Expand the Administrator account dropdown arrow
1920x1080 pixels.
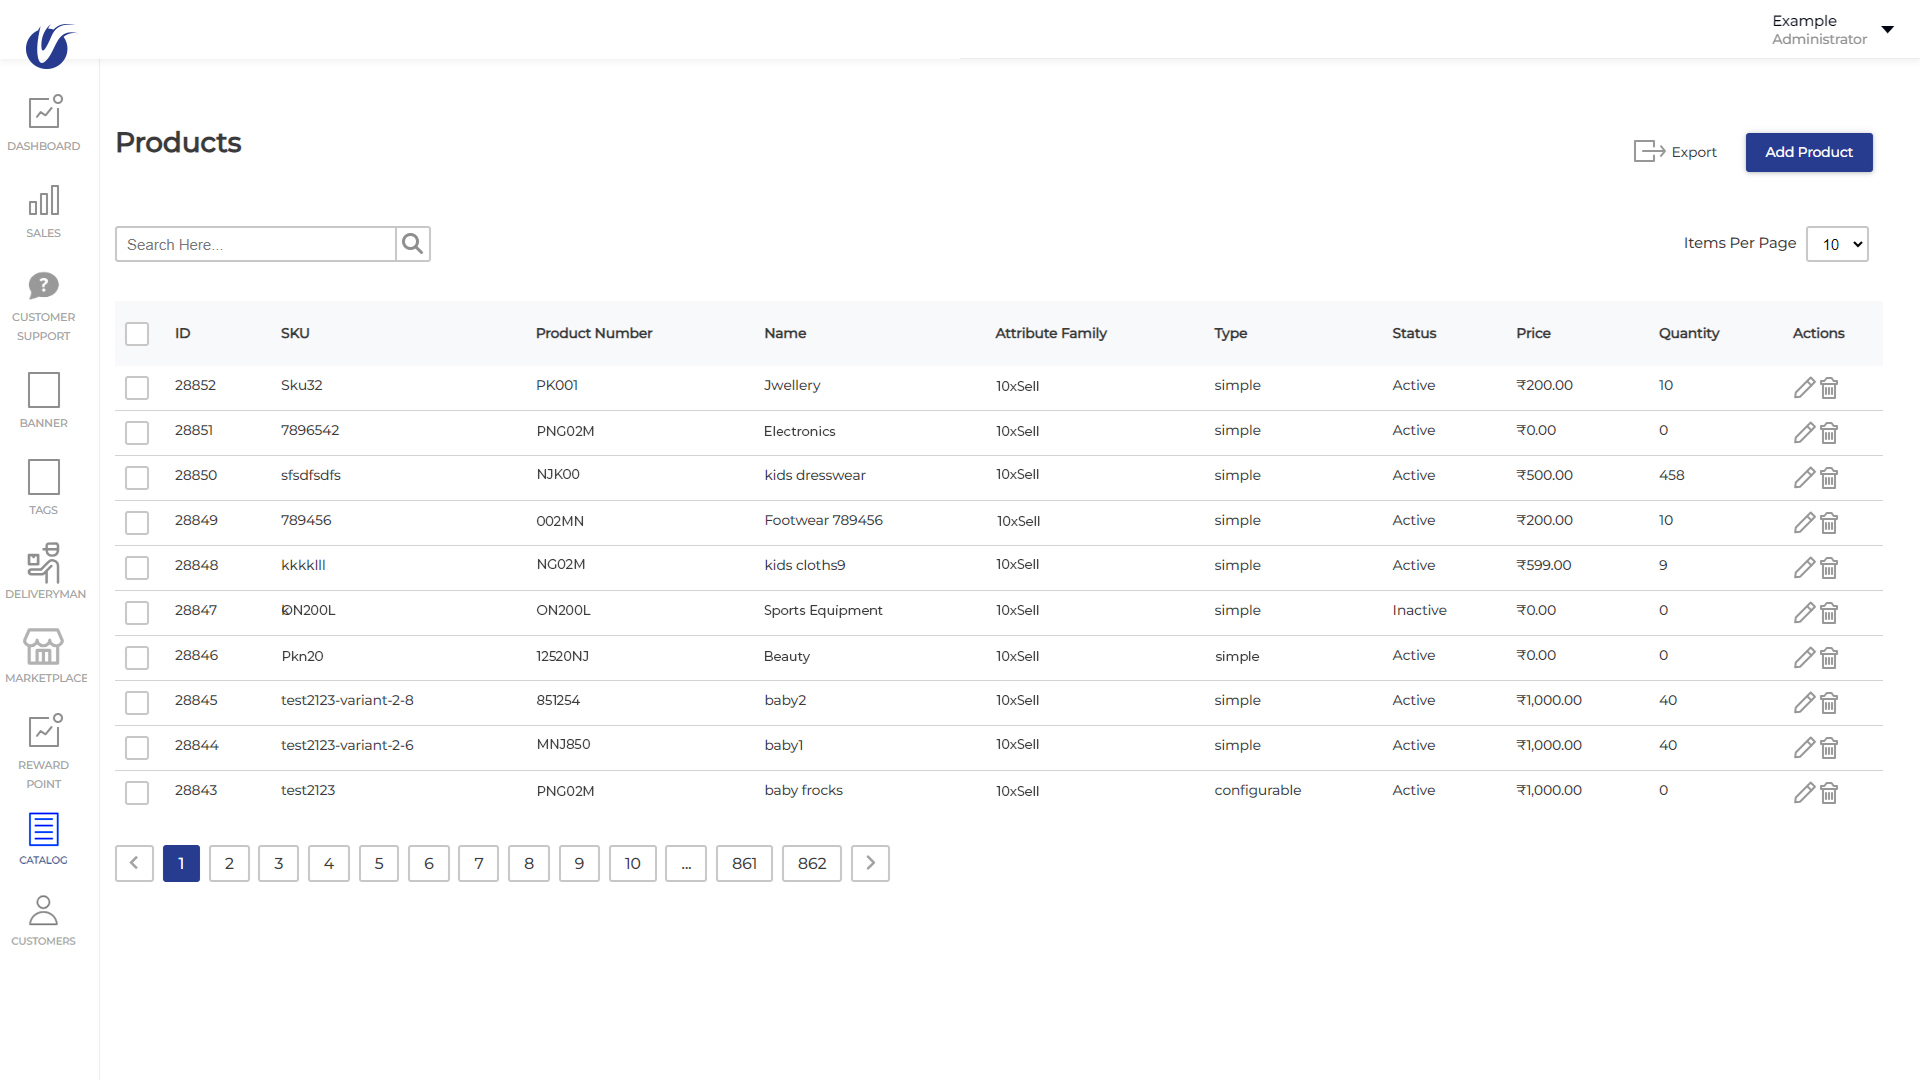click(1887, 29)
